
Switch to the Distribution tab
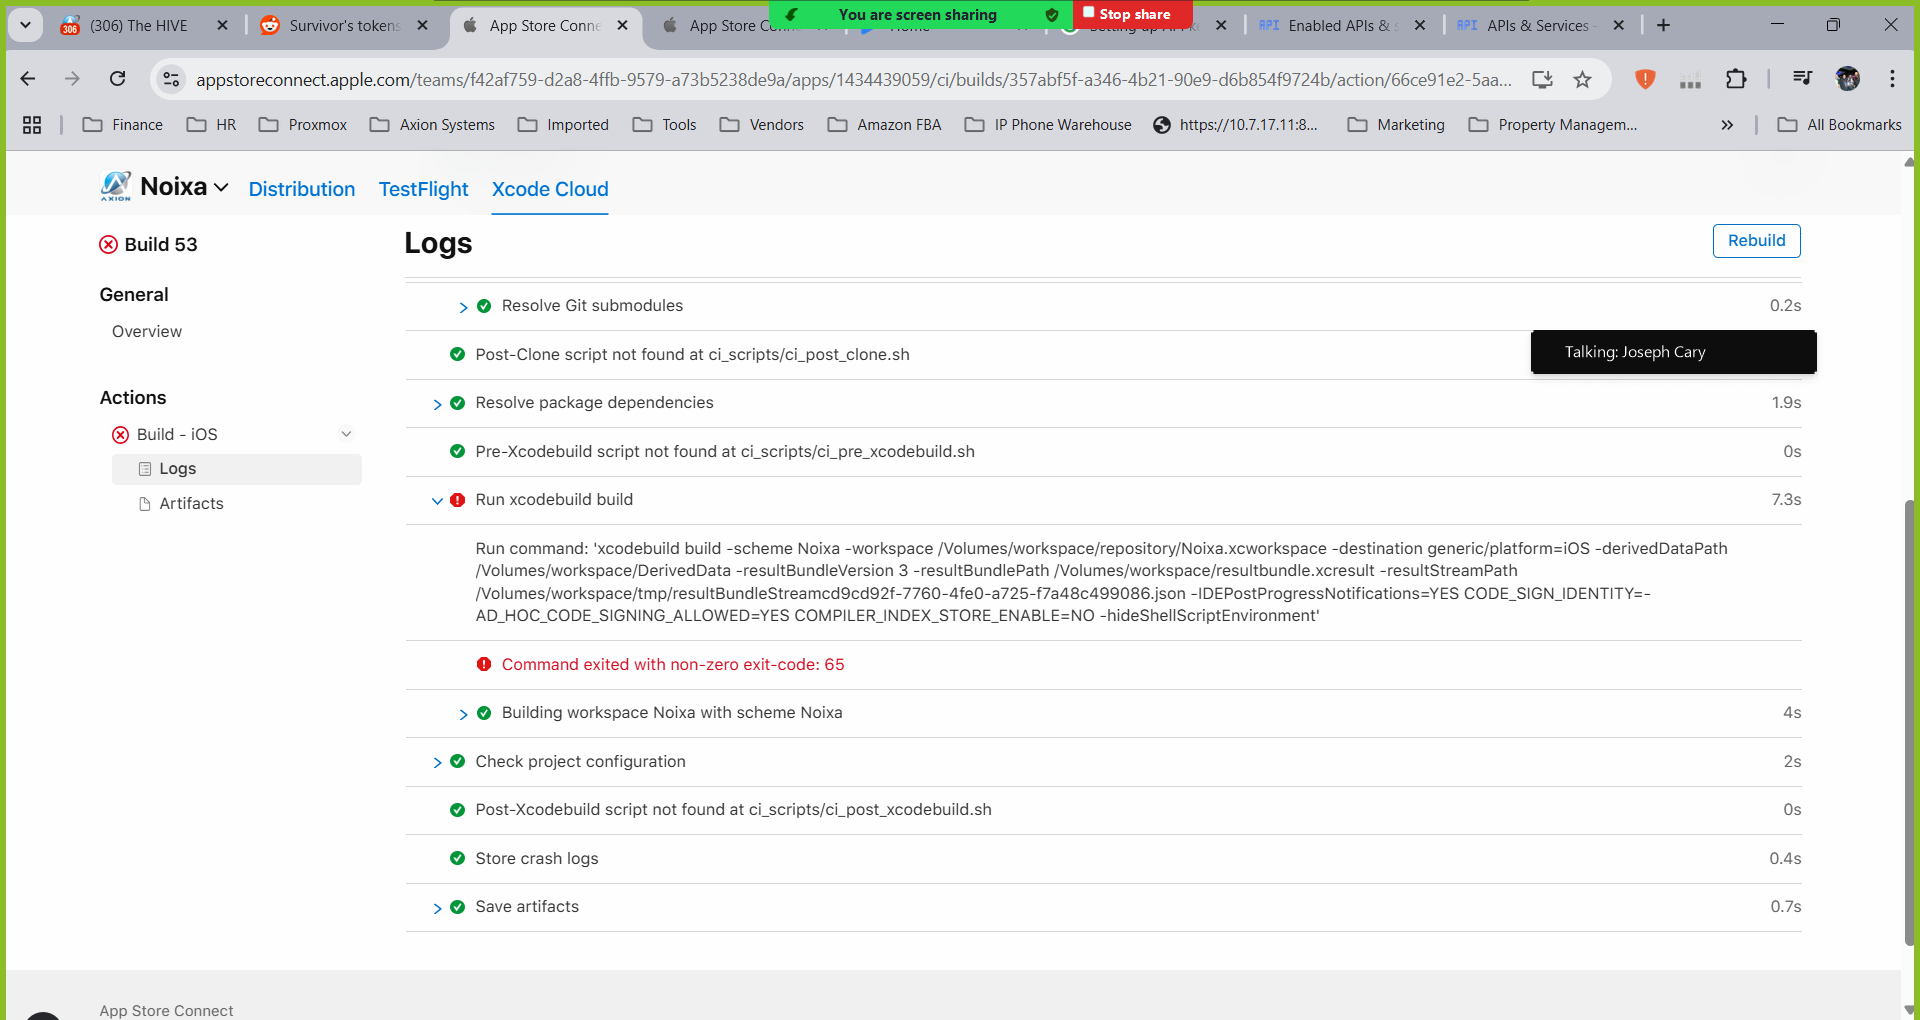click(301, 189)
